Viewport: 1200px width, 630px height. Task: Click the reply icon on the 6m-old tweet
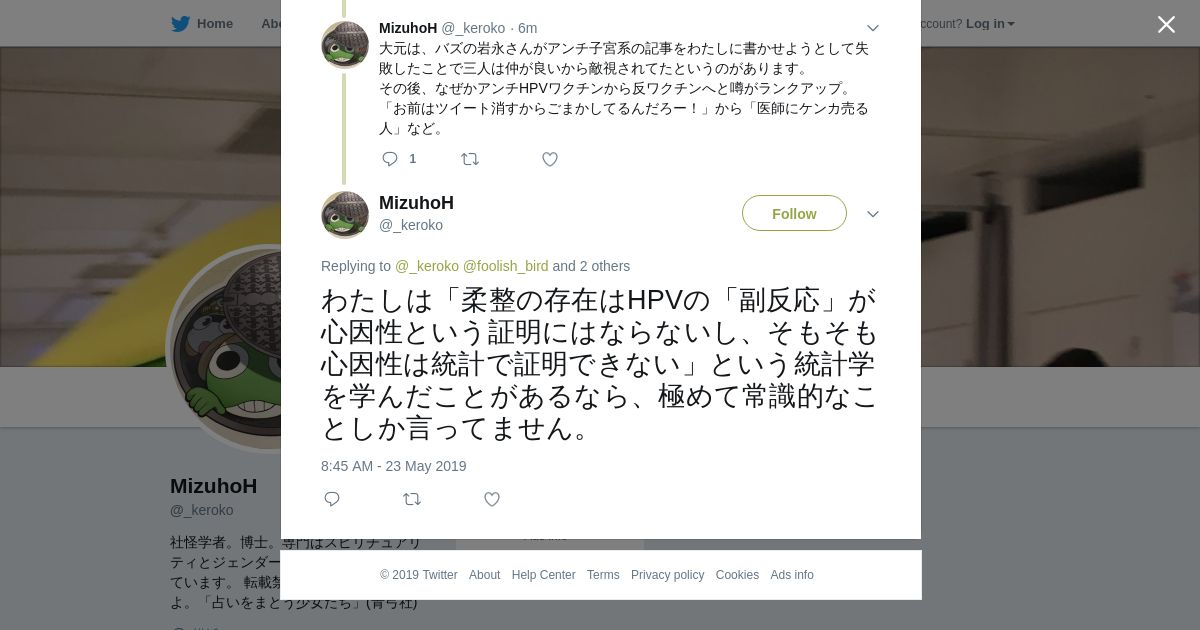click(x=390, y=159)
